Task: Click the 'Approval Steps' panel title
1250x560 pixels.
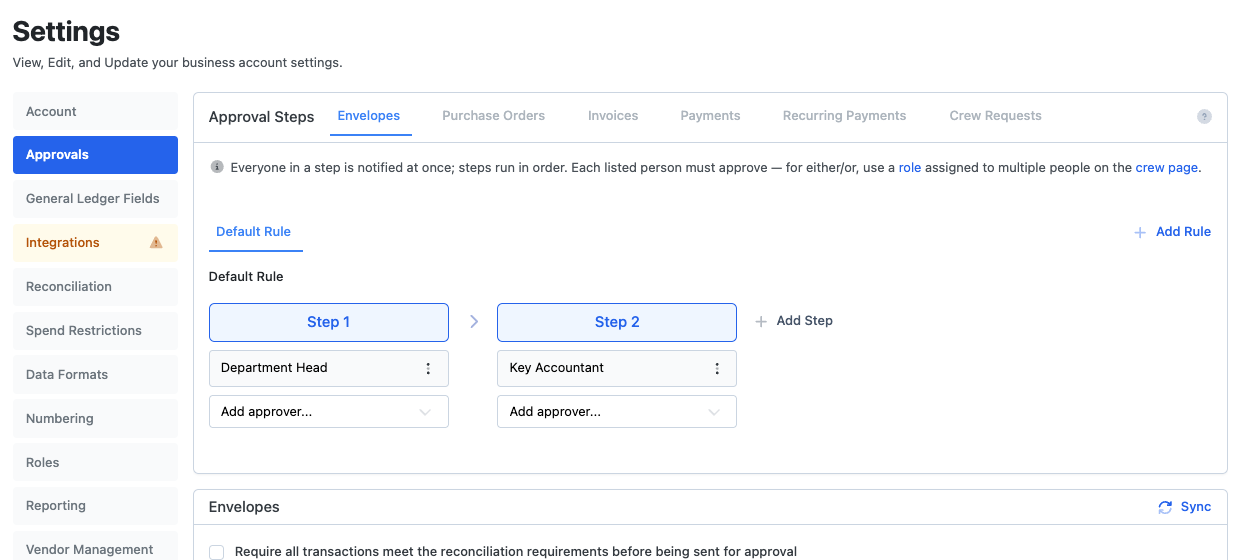Action: click(262, 117)
